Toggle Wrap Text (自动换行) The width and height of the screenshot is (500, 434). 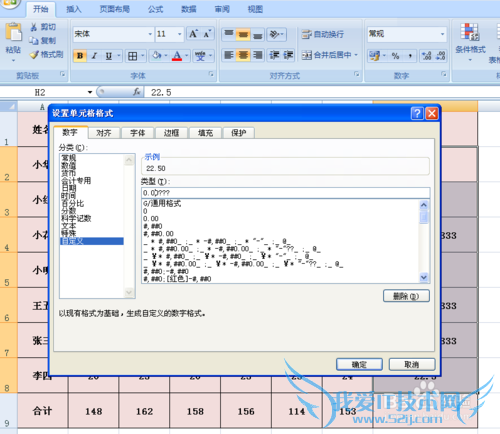322,34
